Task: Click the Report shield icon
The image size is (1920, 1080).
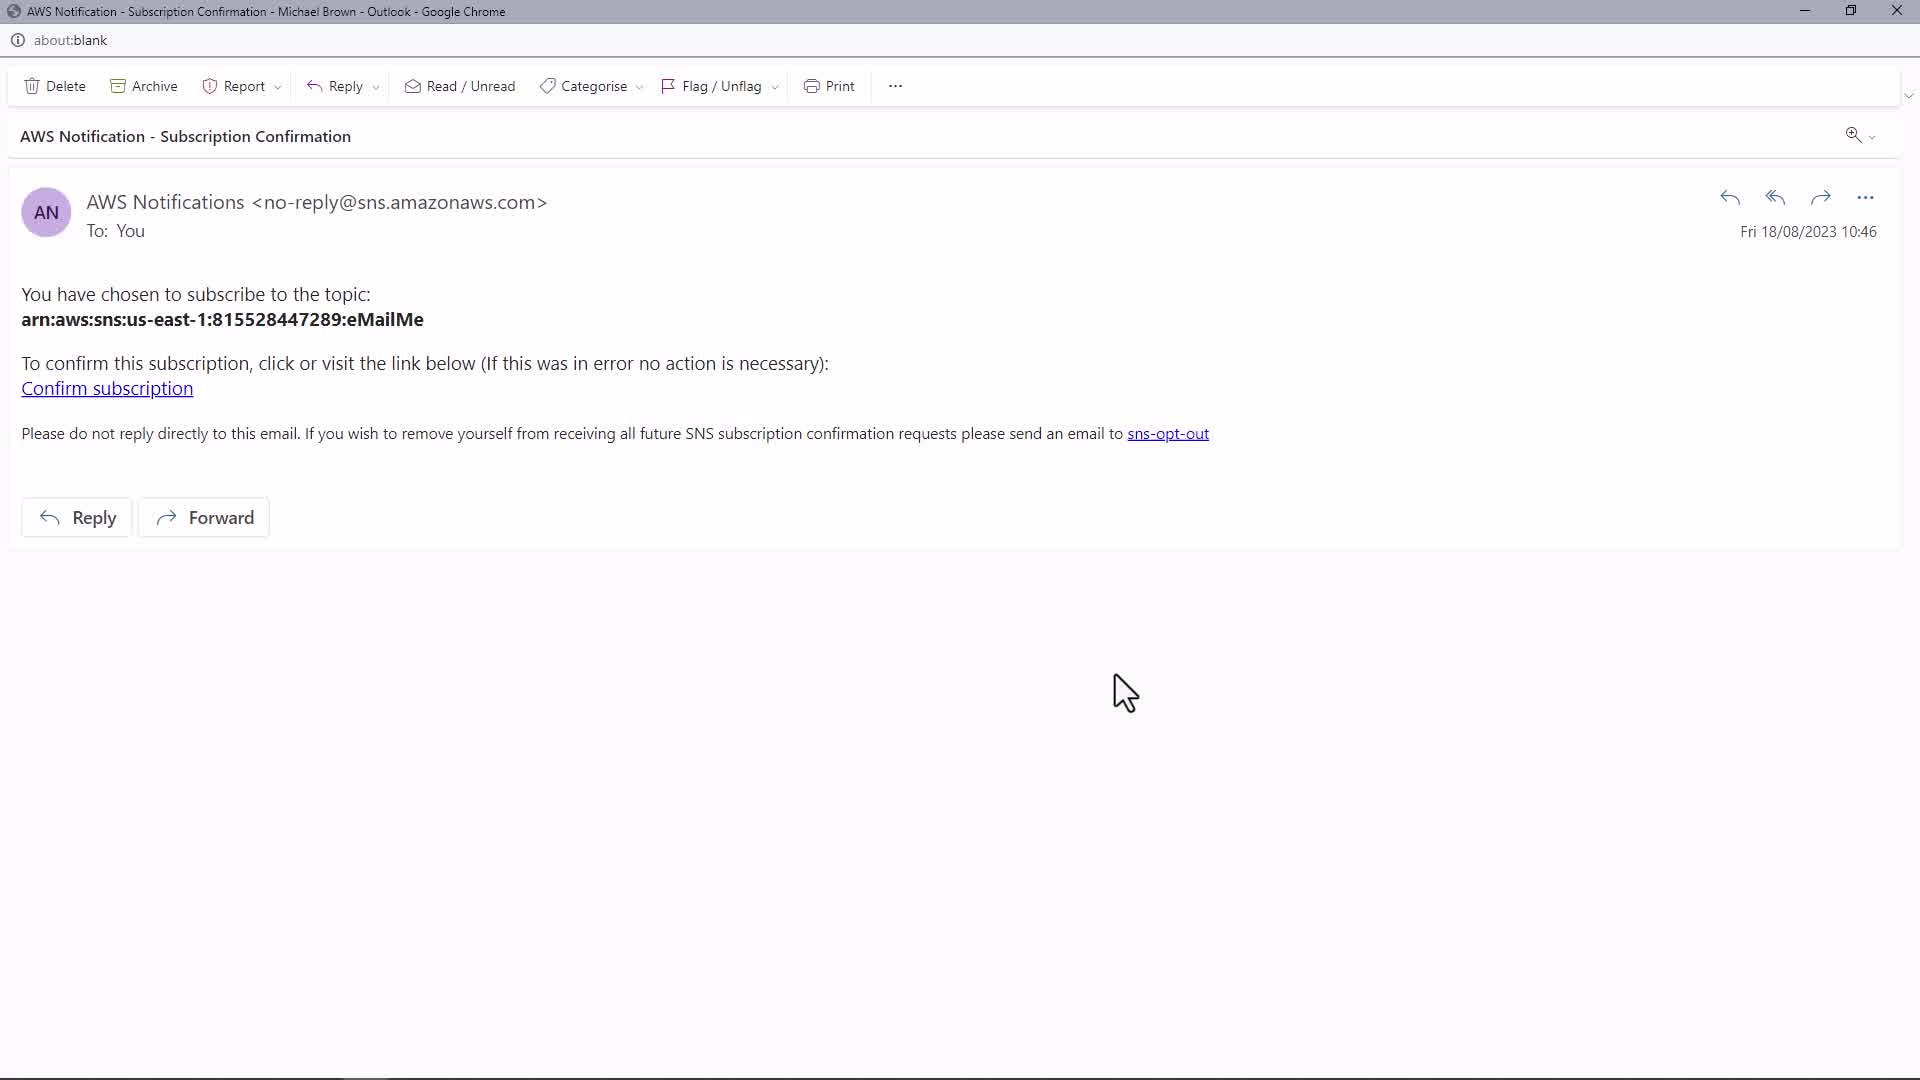Action: tap(210, 86)
